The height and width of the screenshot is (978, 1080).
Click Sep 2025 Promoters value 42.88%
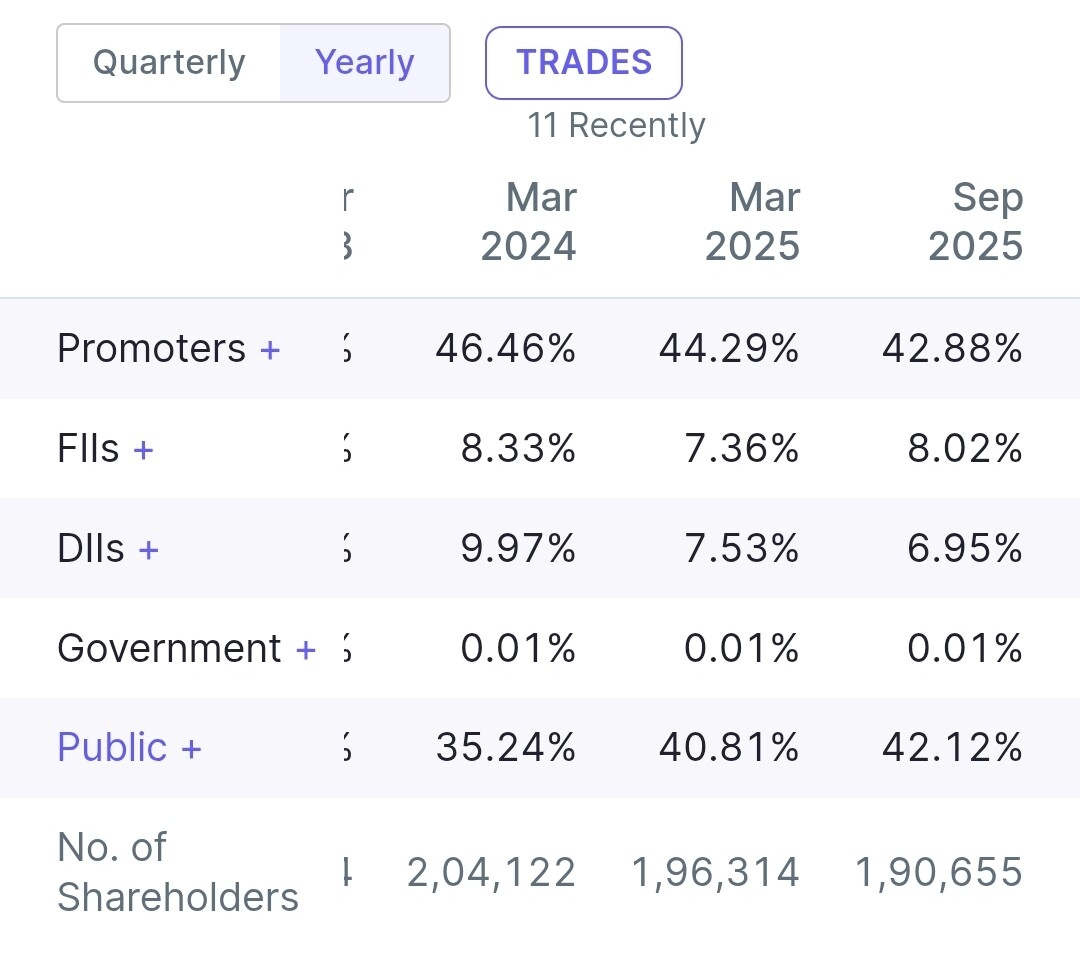tap(952, 349)
